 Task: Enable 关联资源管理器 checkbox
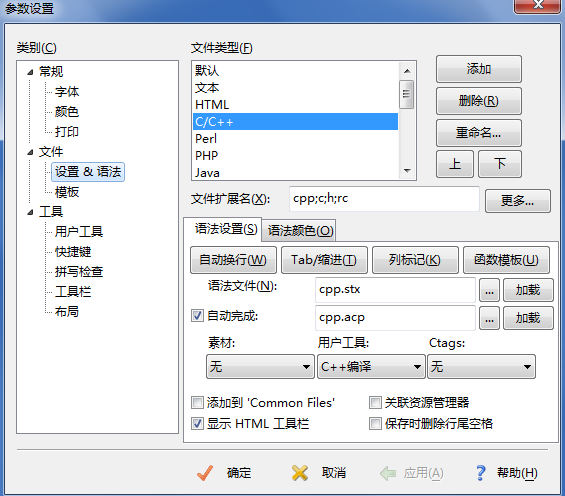pos(375,402)
